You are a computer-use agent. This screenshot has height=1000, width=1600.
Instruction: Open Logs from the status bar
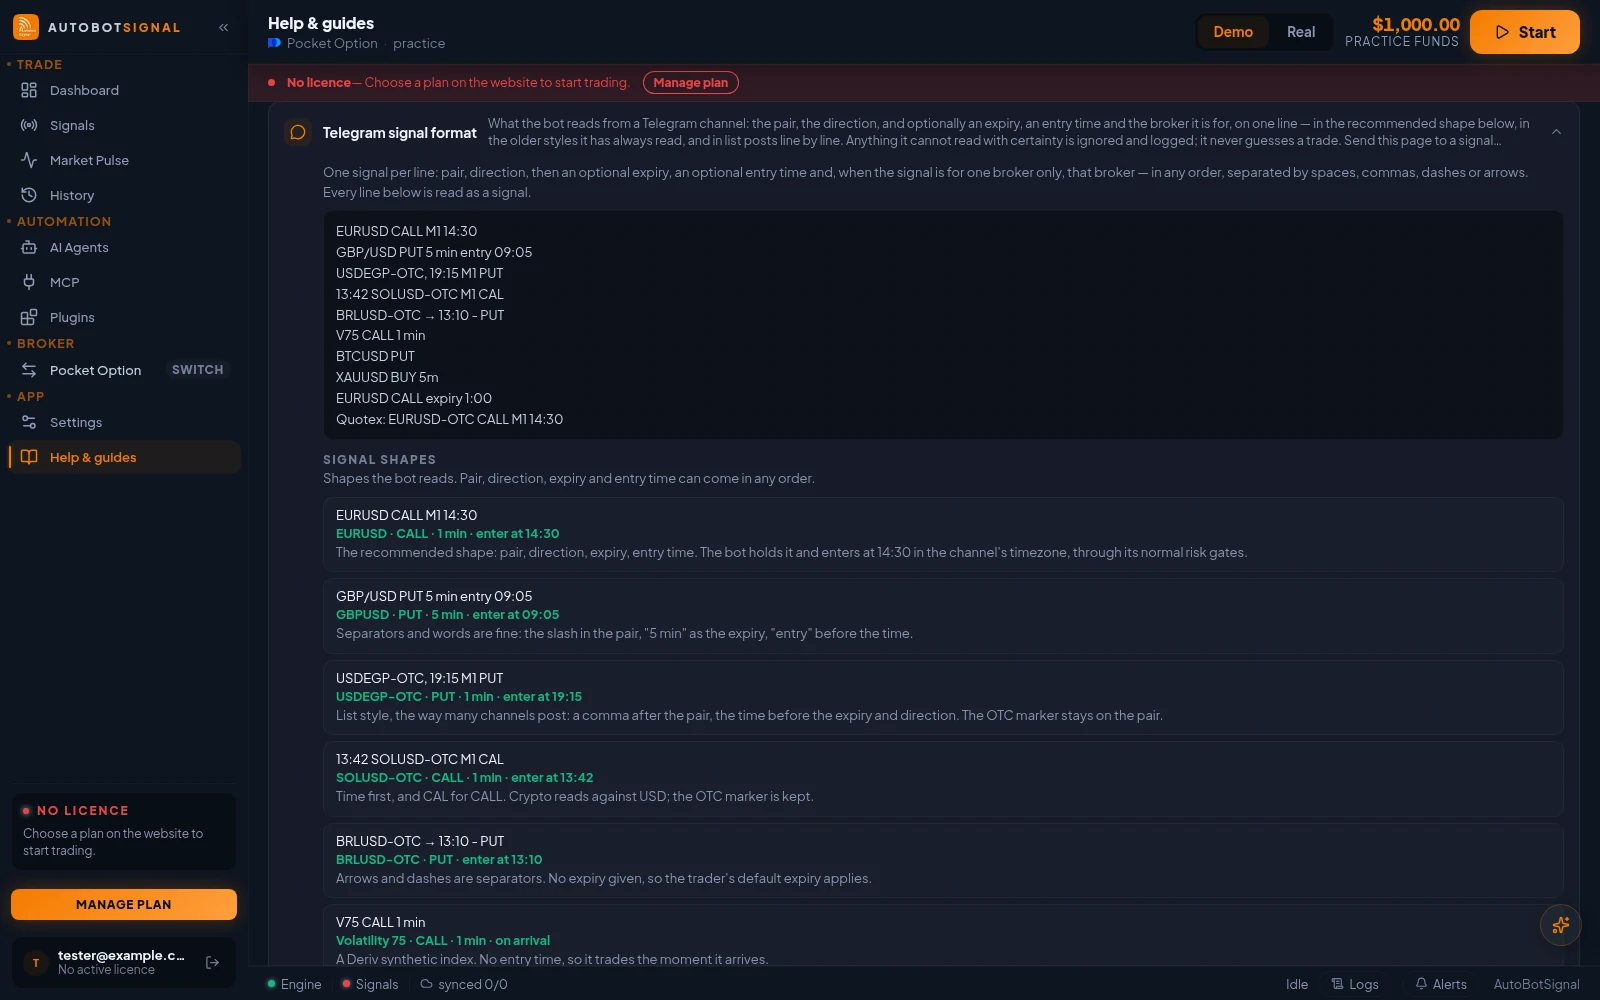coord(1355,984)
